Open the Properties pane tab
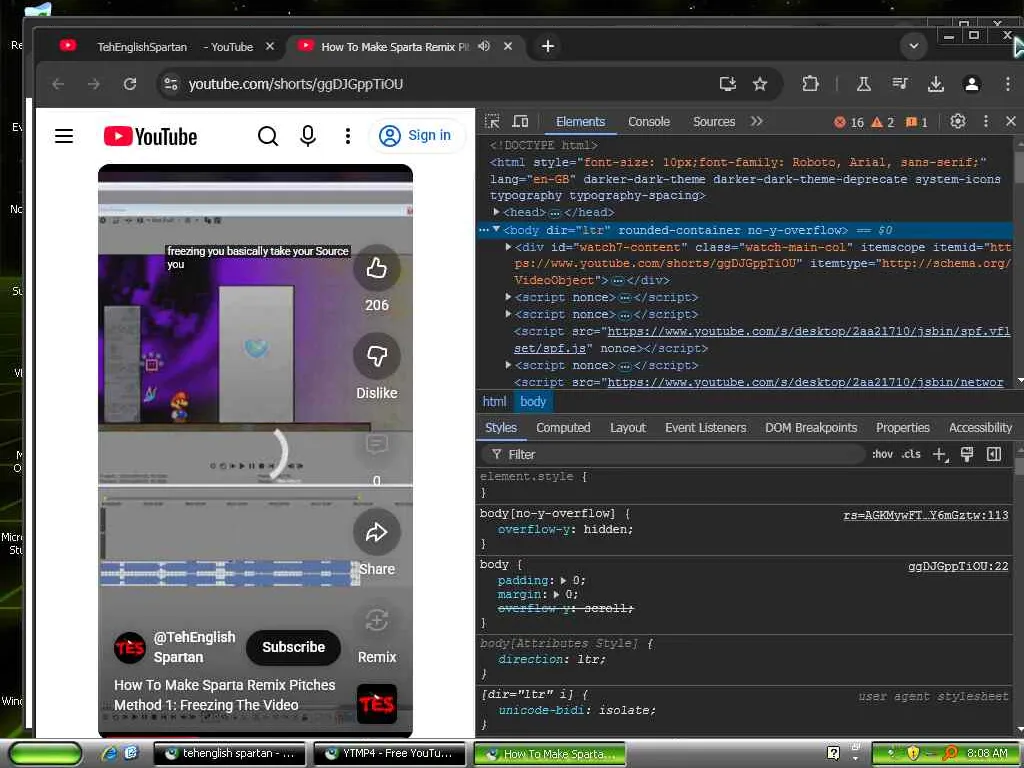This screenshot has height=768, width=1024. 903,428
